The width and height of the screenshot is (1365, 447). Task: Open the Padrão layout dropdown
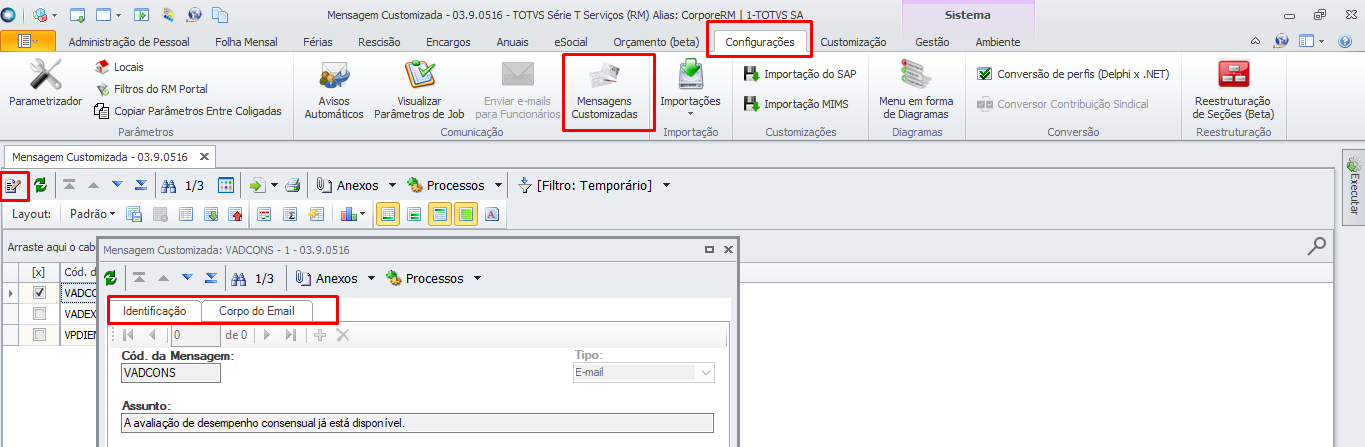pos(92,214)
